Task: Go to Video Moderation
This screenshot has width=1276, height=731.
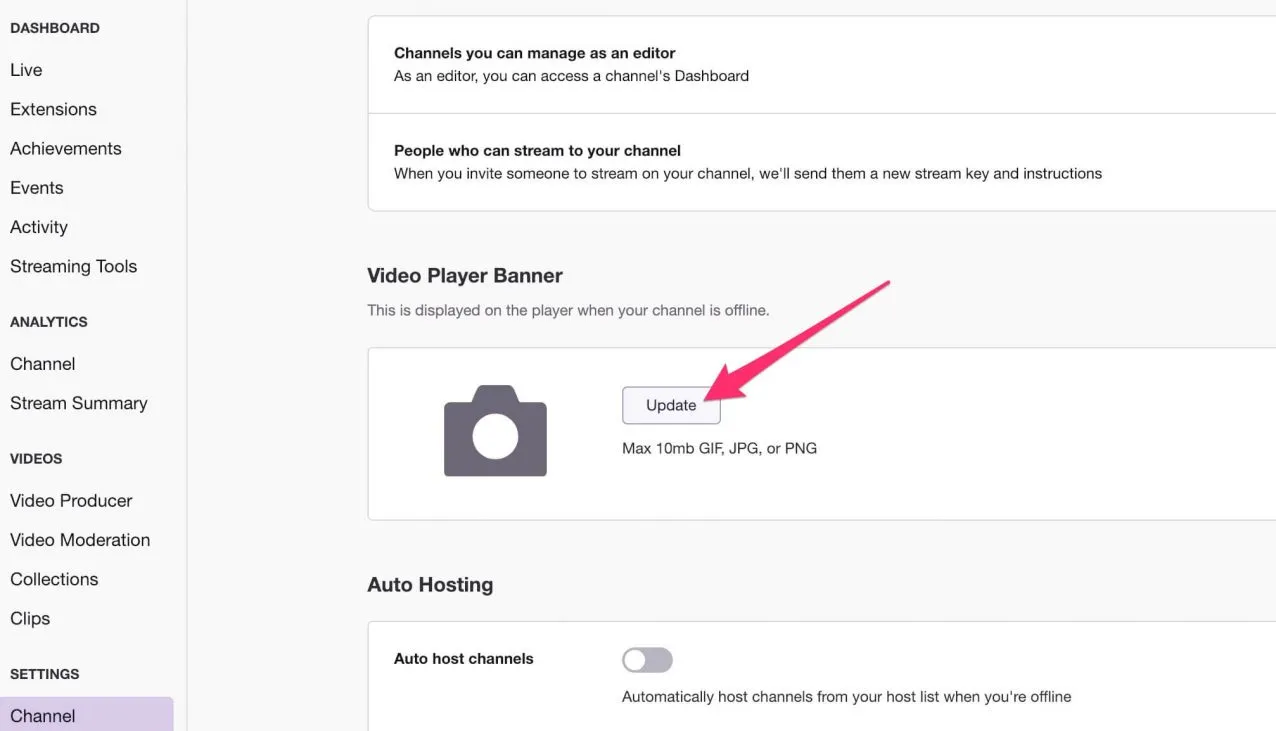Action: coord(80,540)
